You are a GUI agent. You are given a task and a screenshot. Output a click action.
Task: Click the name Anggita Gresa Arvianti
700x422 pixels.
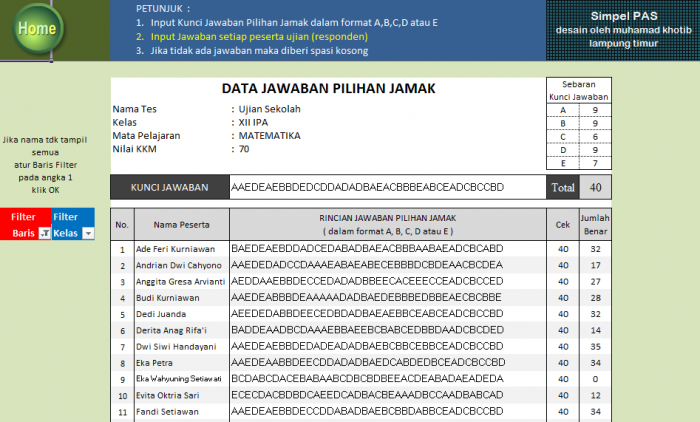click(x=180, y=282)
